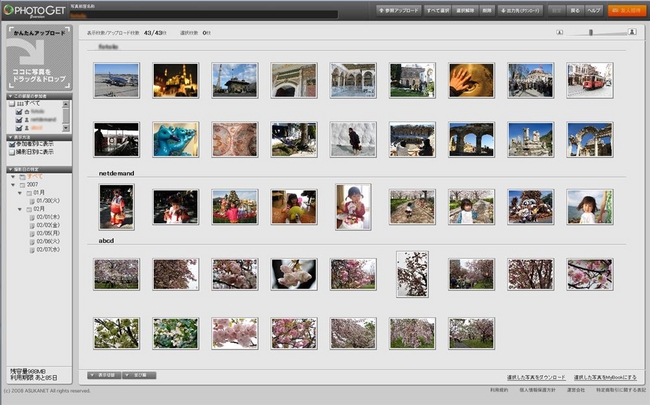Select the close-up pink blossom on black photo
The image size is (650, 405).
tap(294, 274)
